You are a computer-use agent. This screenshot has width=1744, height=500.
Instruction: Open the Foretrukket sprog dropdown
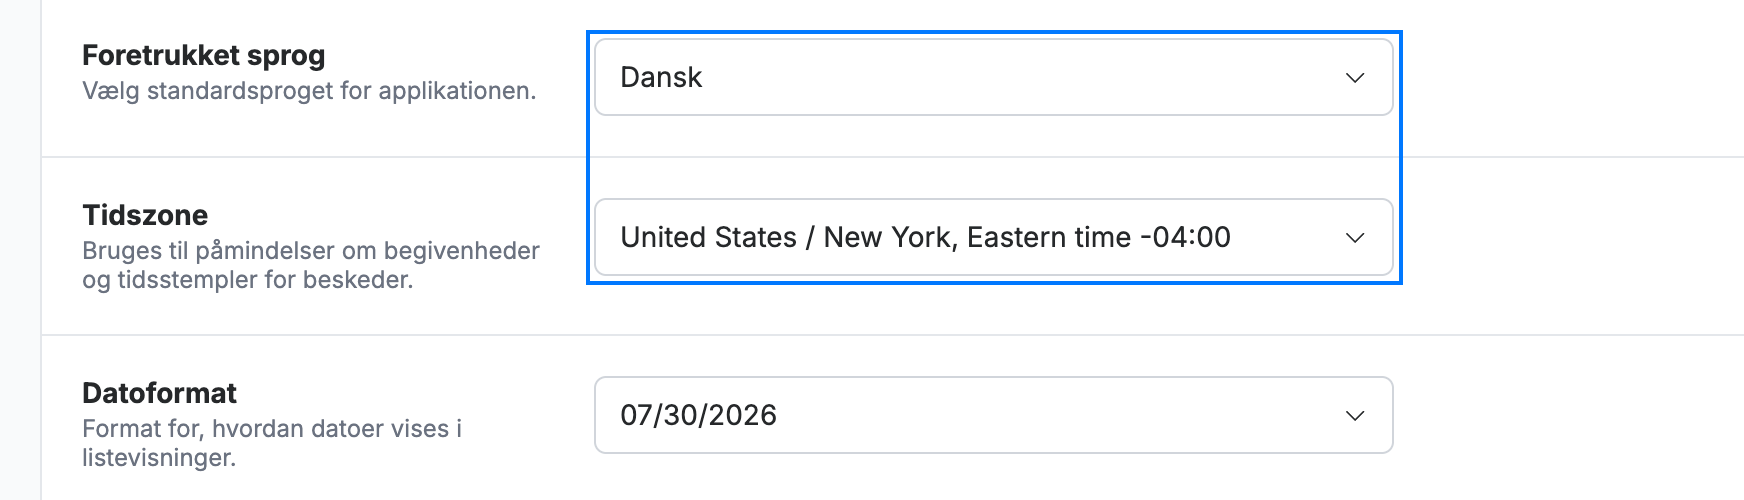point(993,77)
